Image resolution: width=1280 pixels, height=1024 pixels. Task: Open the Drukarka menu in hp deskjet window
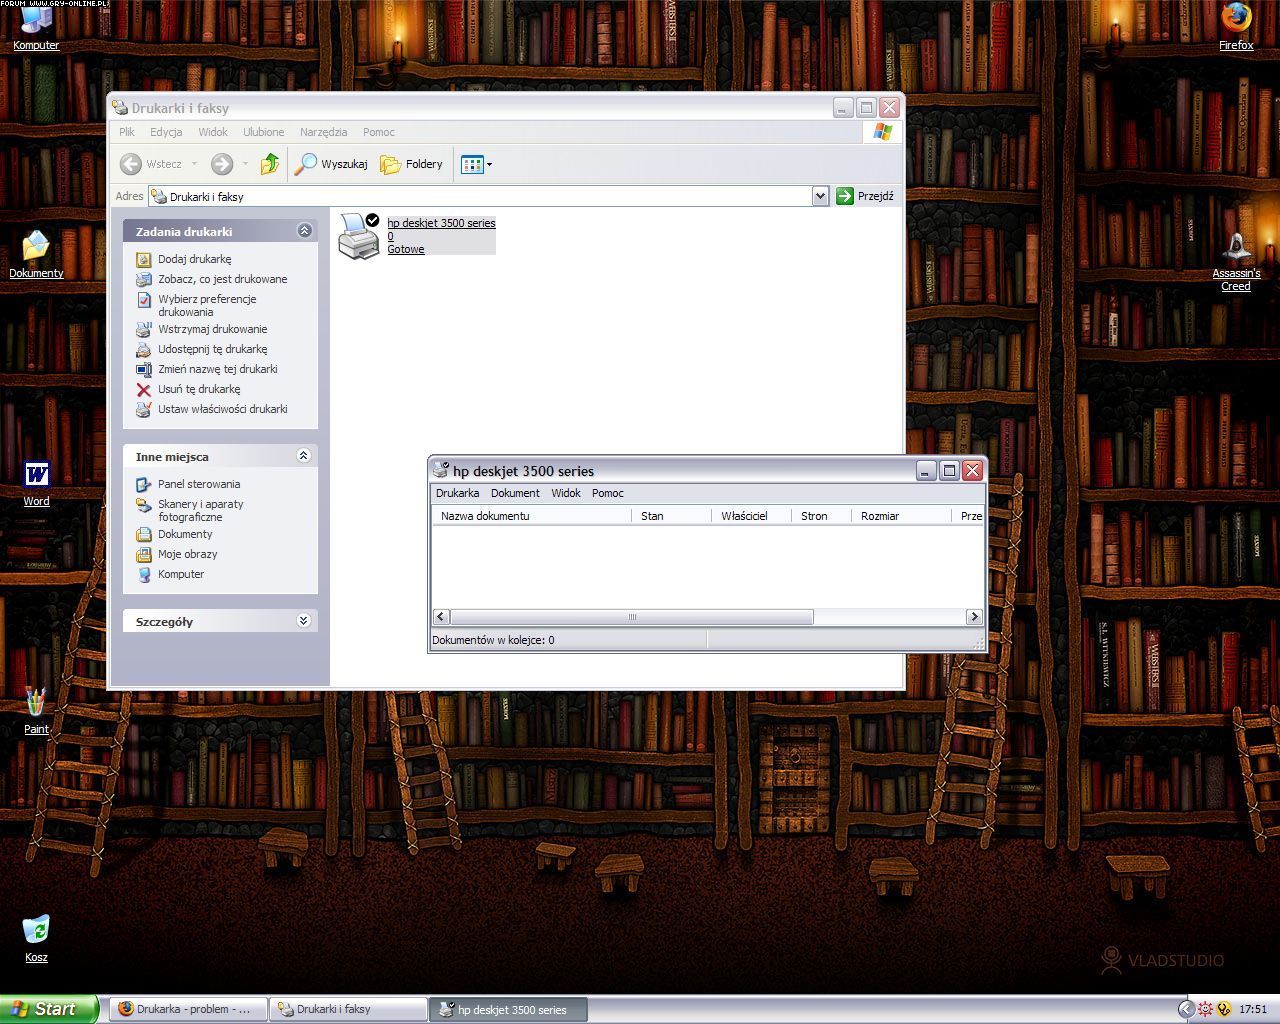pyautogui.click(x=458, y=493)
